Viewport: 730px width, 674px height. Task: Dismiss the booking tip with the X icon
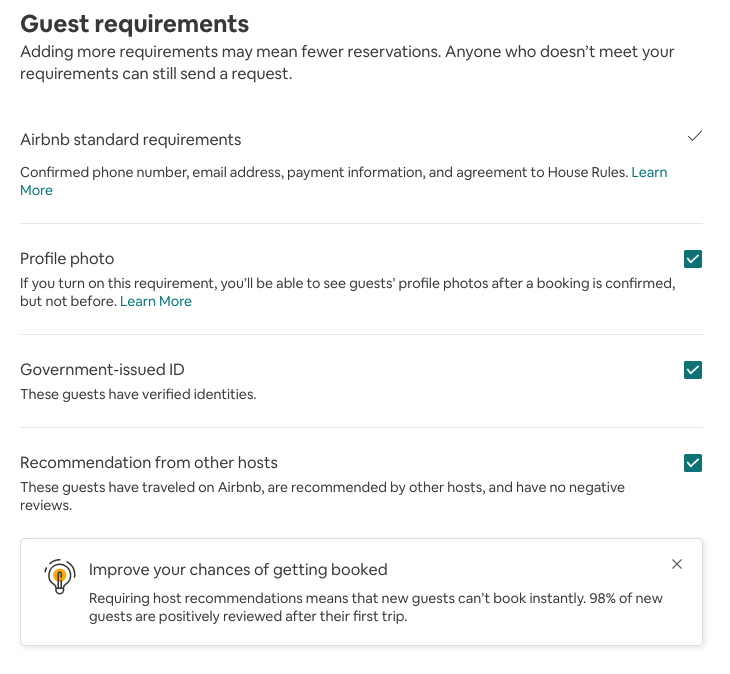677,564
